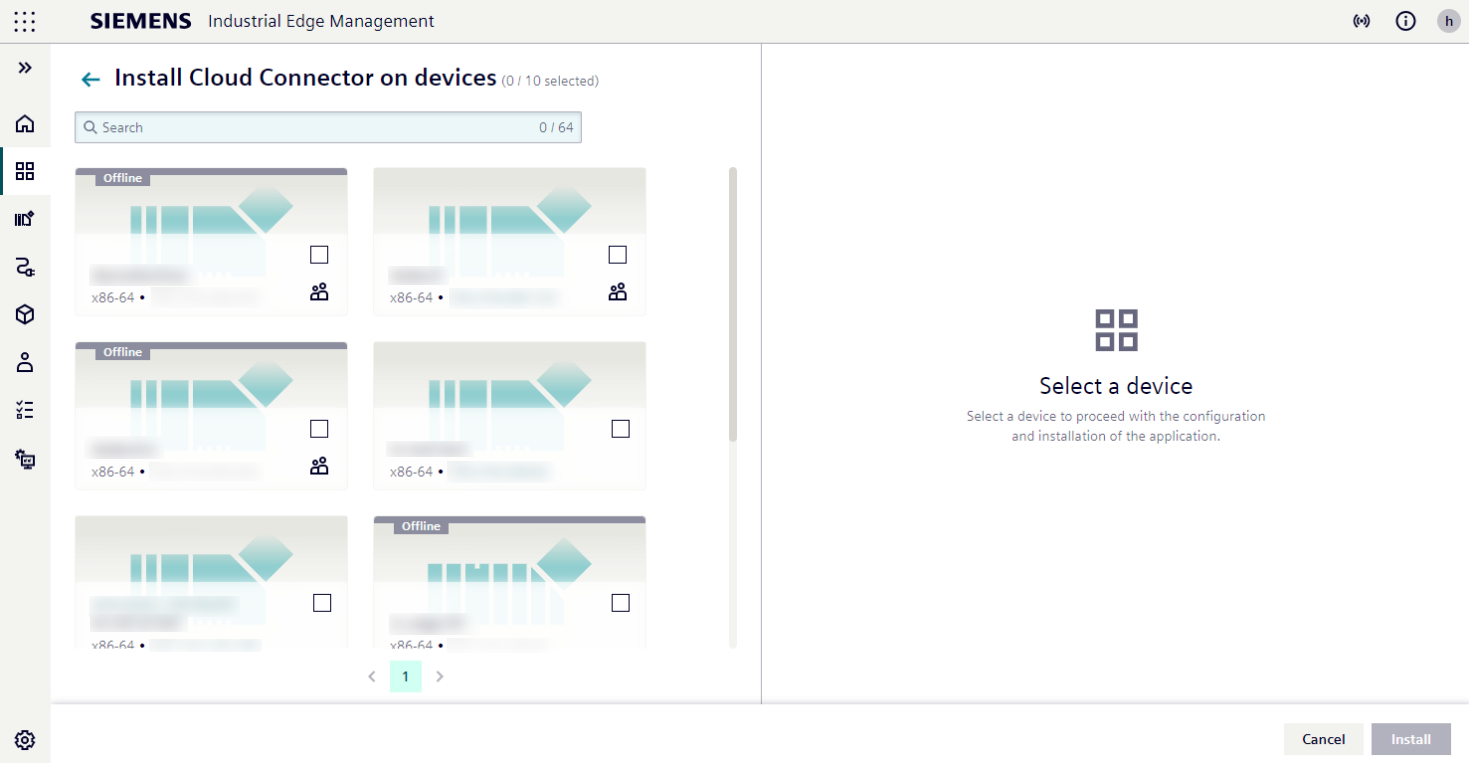1469x763 pixels.
Task: Check the third device card's checkbox
Action: click(319, 428)
